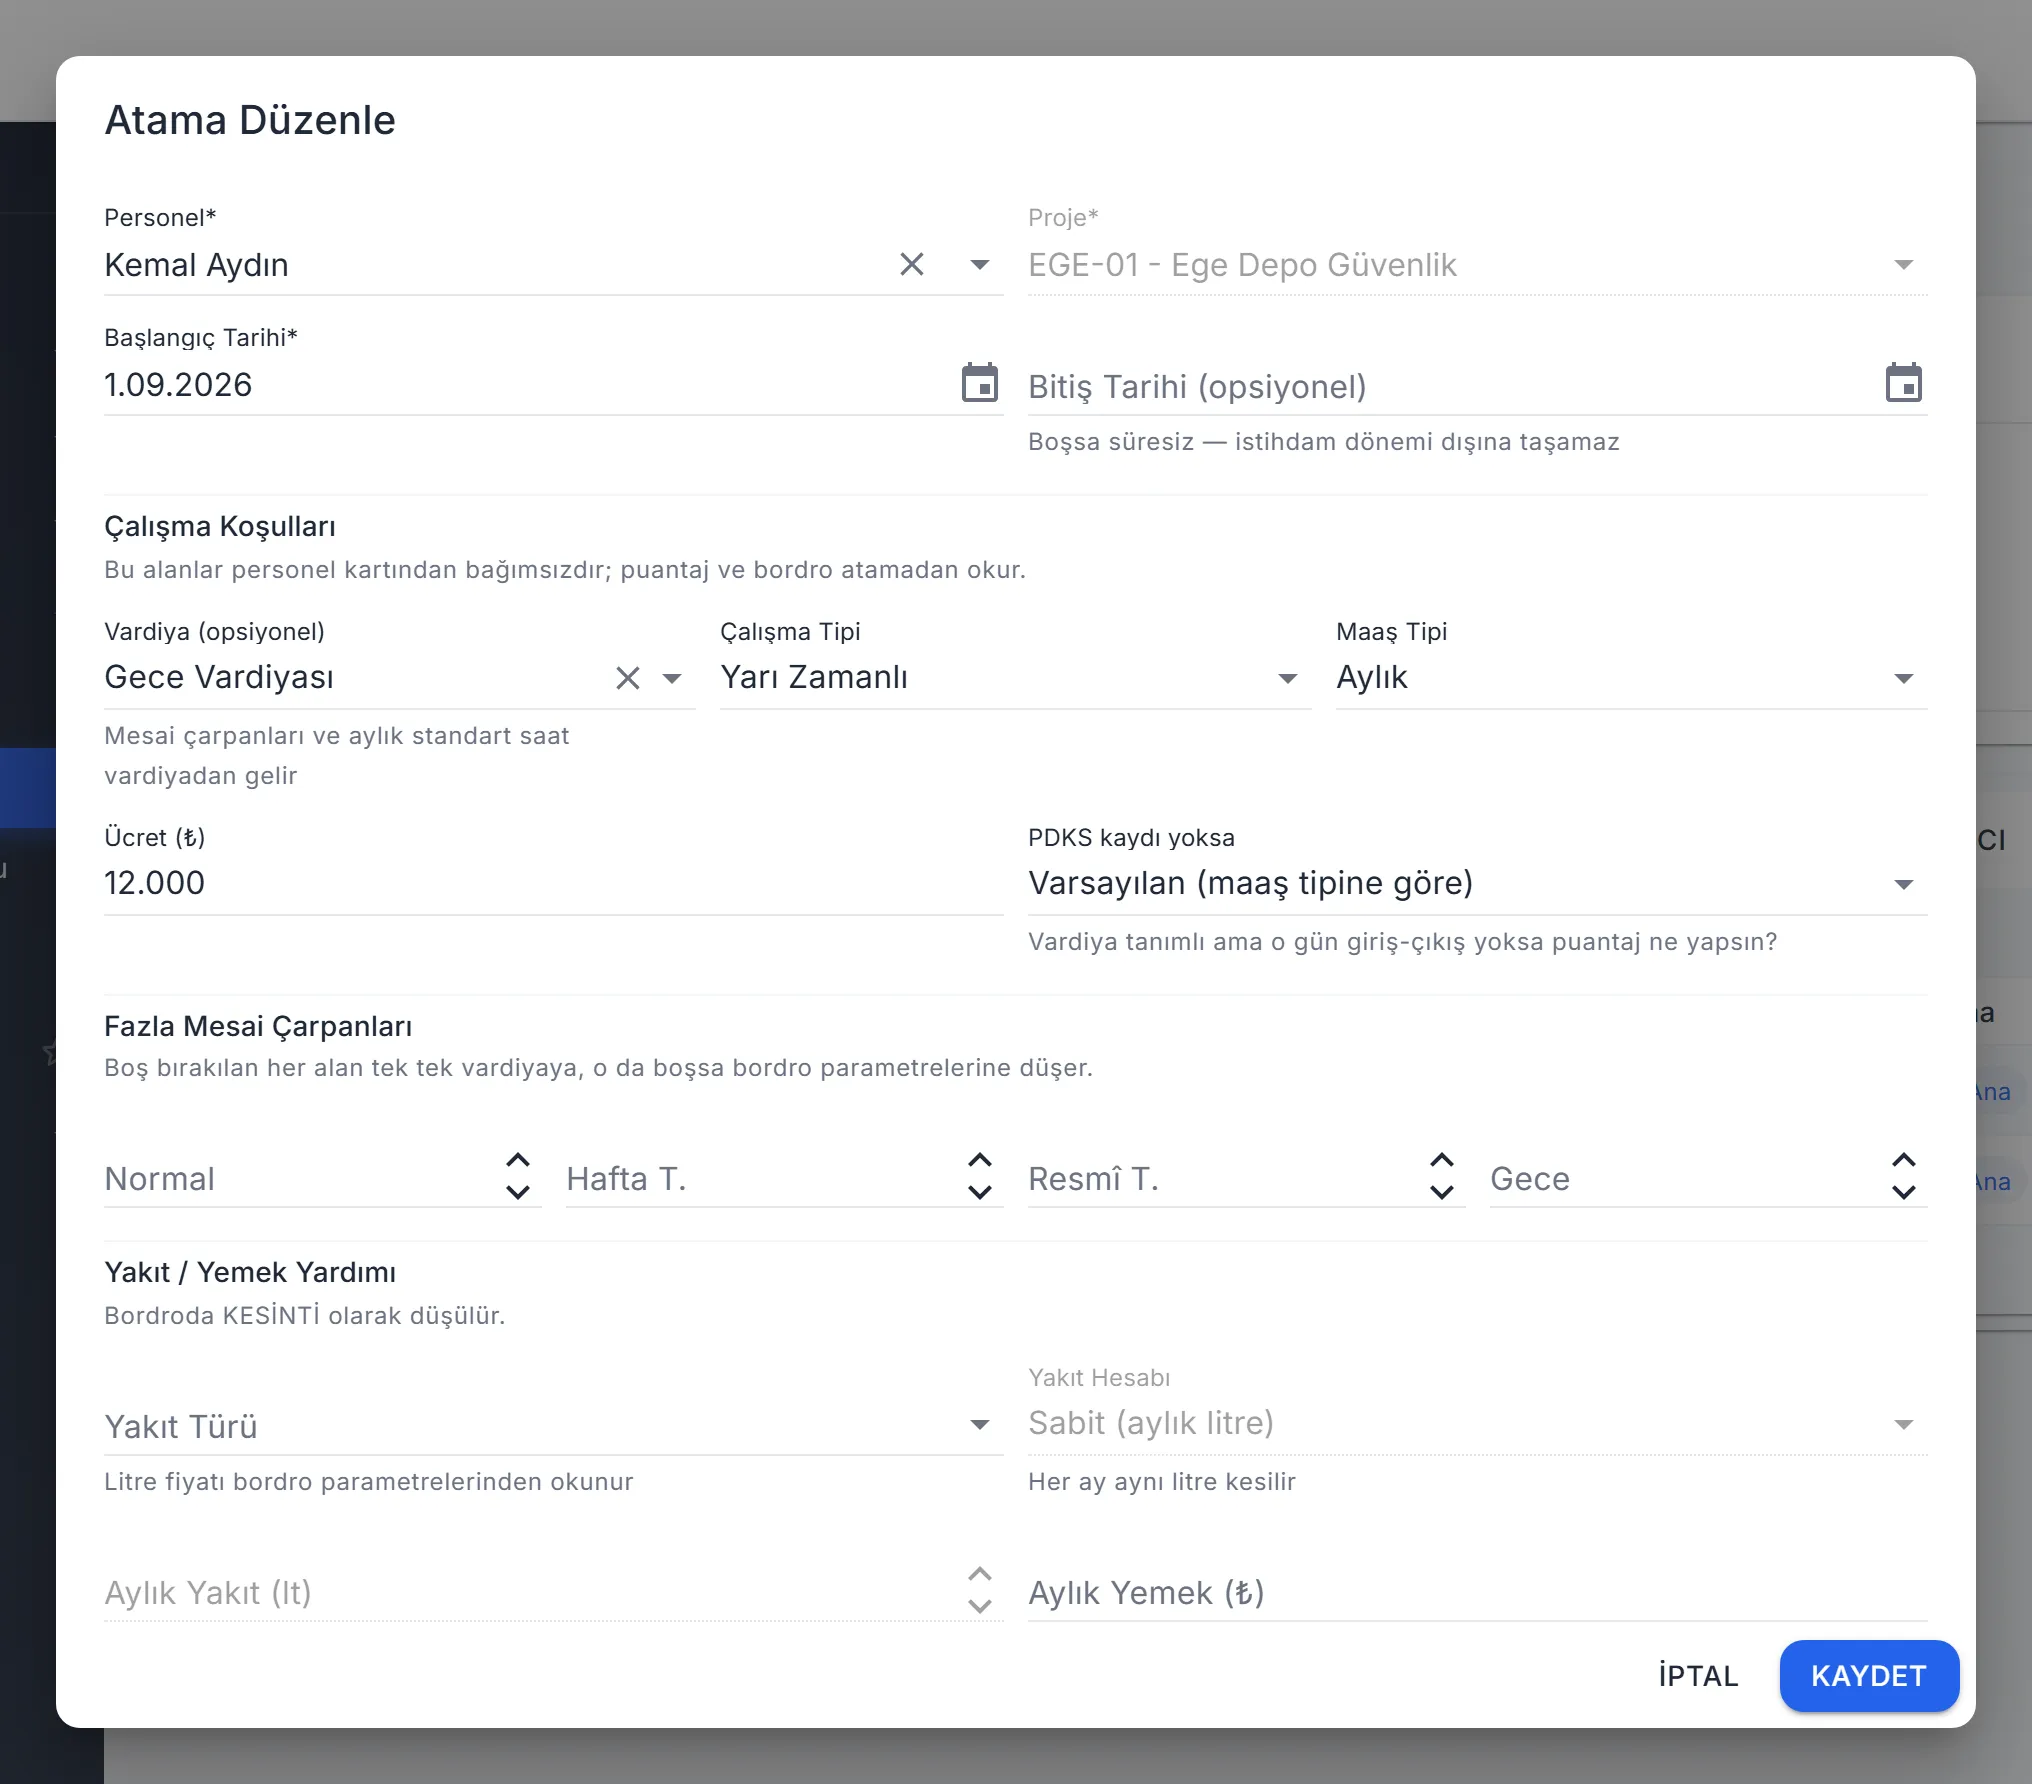Open the Personel dropdown arrow
Viewport: 2032px width, 1784px height.
tap(980, 264)
